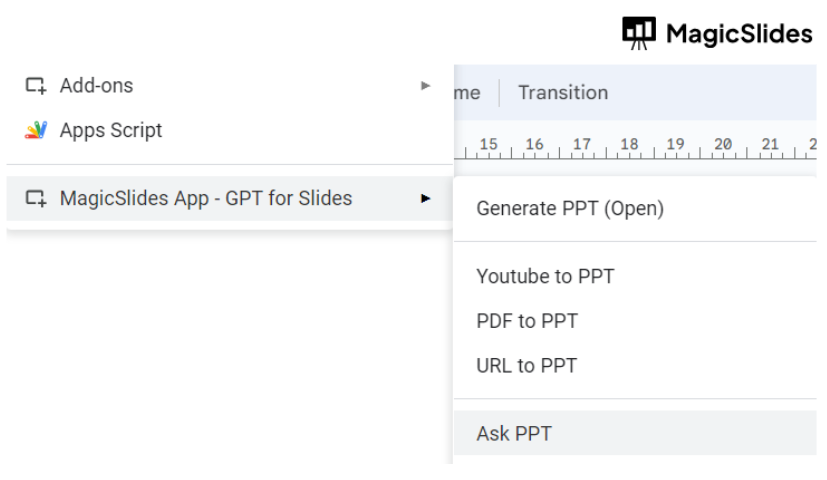Expand the Add-ons submenu arrow
This screenshot has width=827, height=480.
coord(426,86)
